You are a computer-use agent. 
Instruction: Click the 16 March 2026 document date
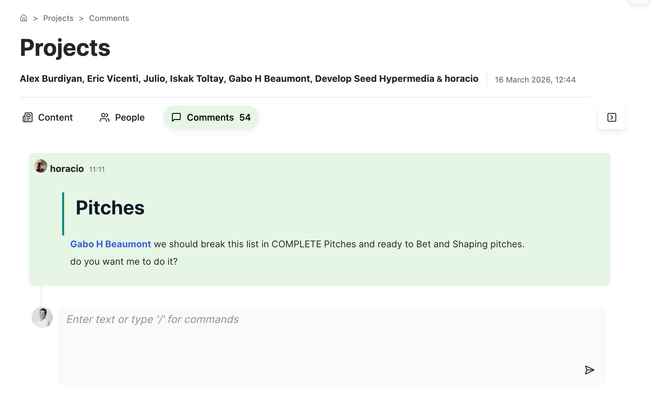tap(535, 80)
